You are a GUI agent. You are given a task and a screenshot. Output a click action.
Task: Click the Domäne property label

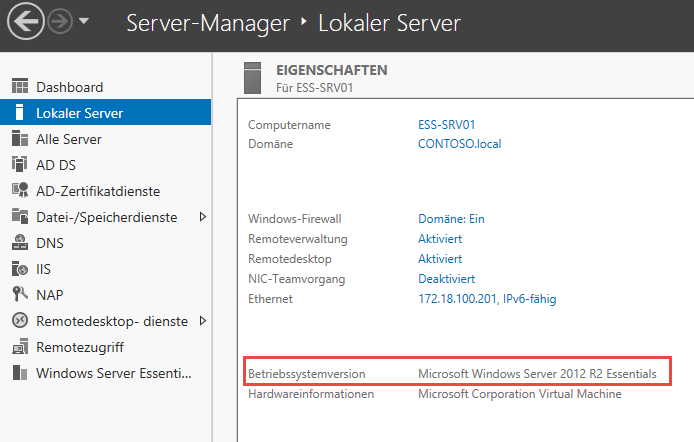pyautogui.click(x=270, y=144)
